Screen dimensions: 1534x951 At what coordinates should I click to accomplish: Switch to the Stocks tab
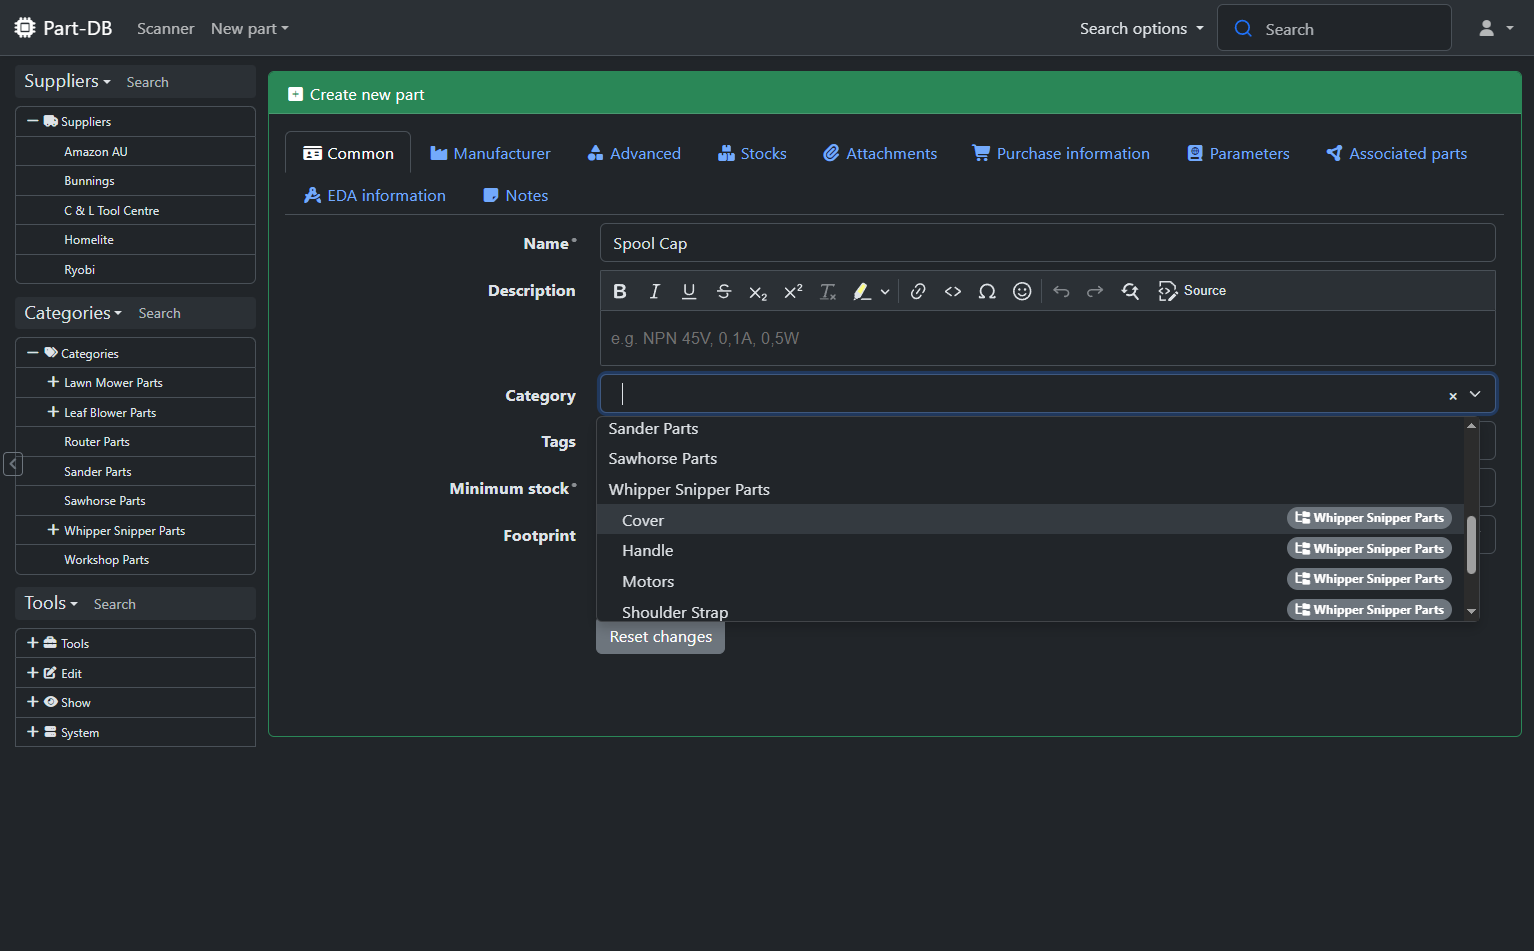752,153
